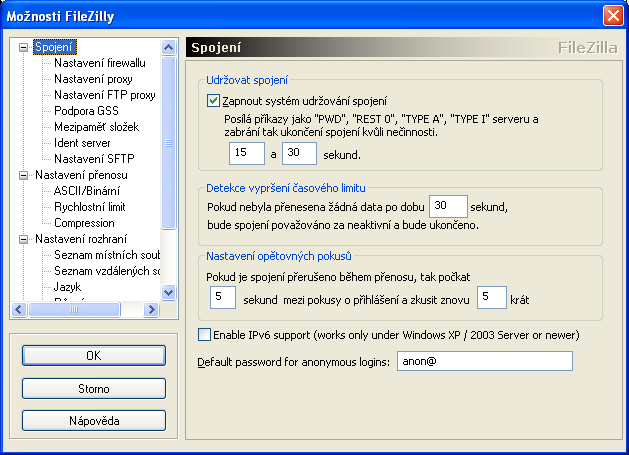
Task: Click the anonymous login password field
Action: pyautogui.click(x=484, y=361)
